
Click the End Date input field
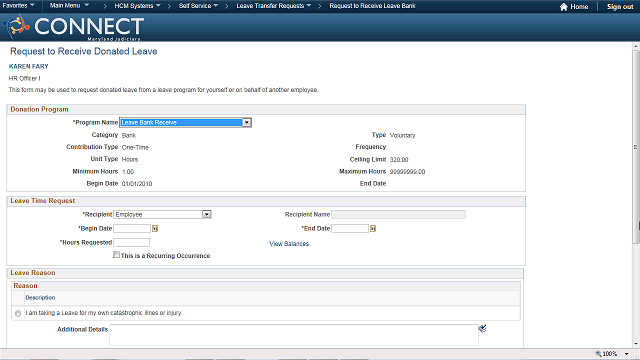click(350, 229)
